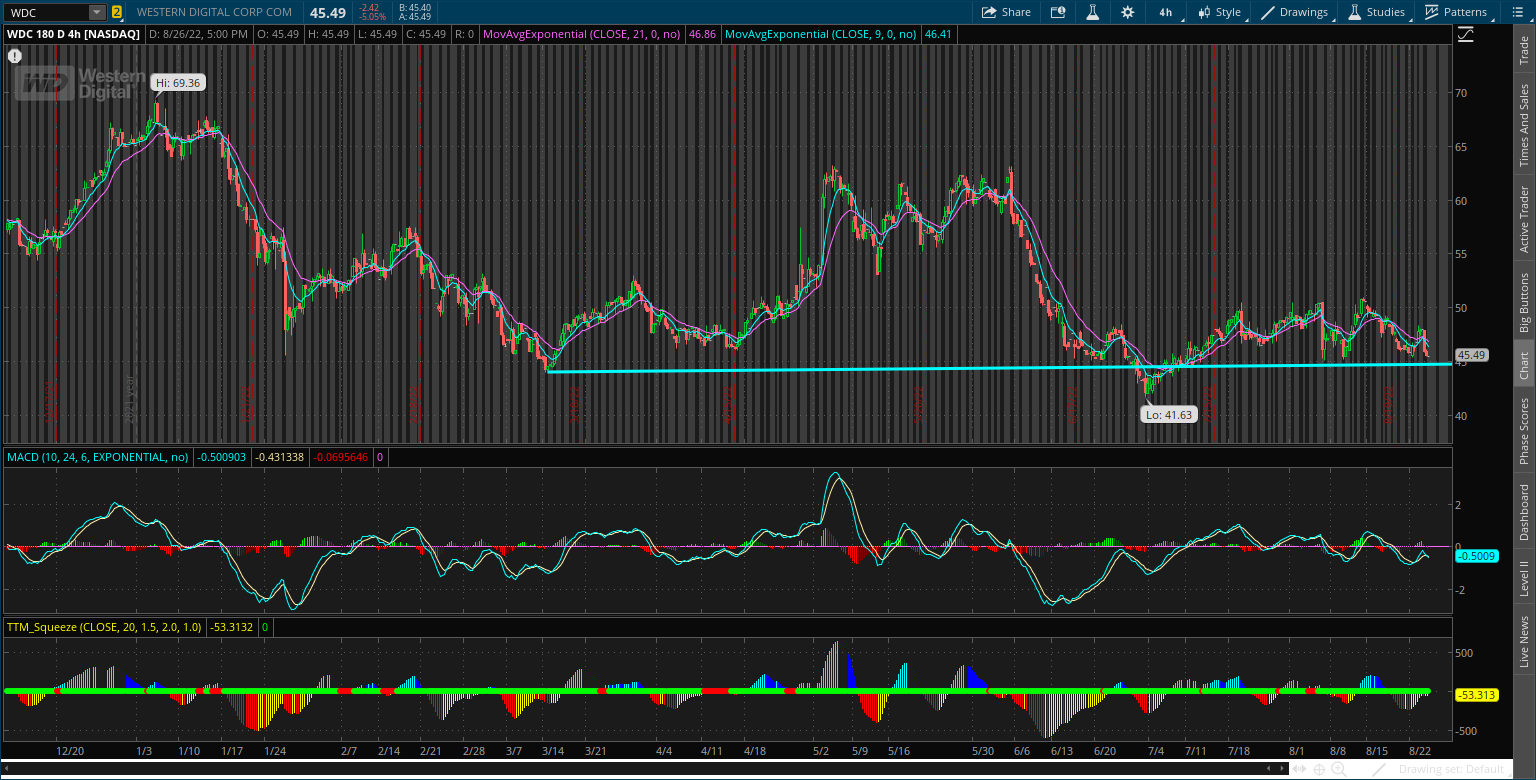Click the MACD (10, 24, 6) study label
Screen dimensions: 1536x780
[x=98, y=457]
